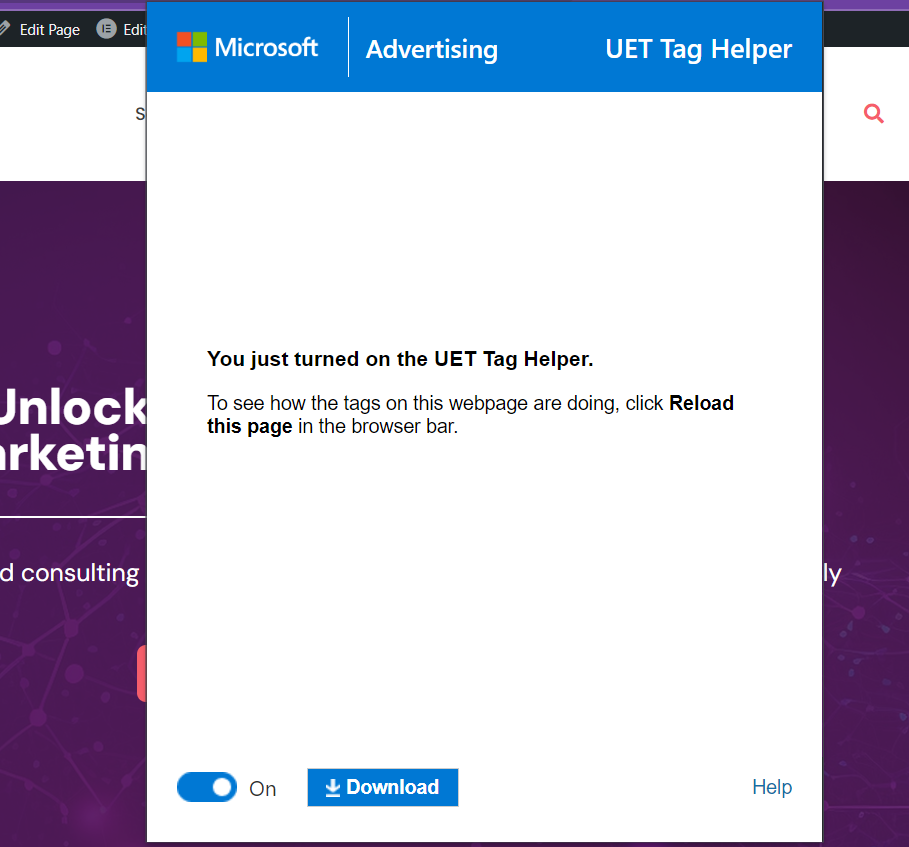Open the Help link

click(x=772, y=787)
